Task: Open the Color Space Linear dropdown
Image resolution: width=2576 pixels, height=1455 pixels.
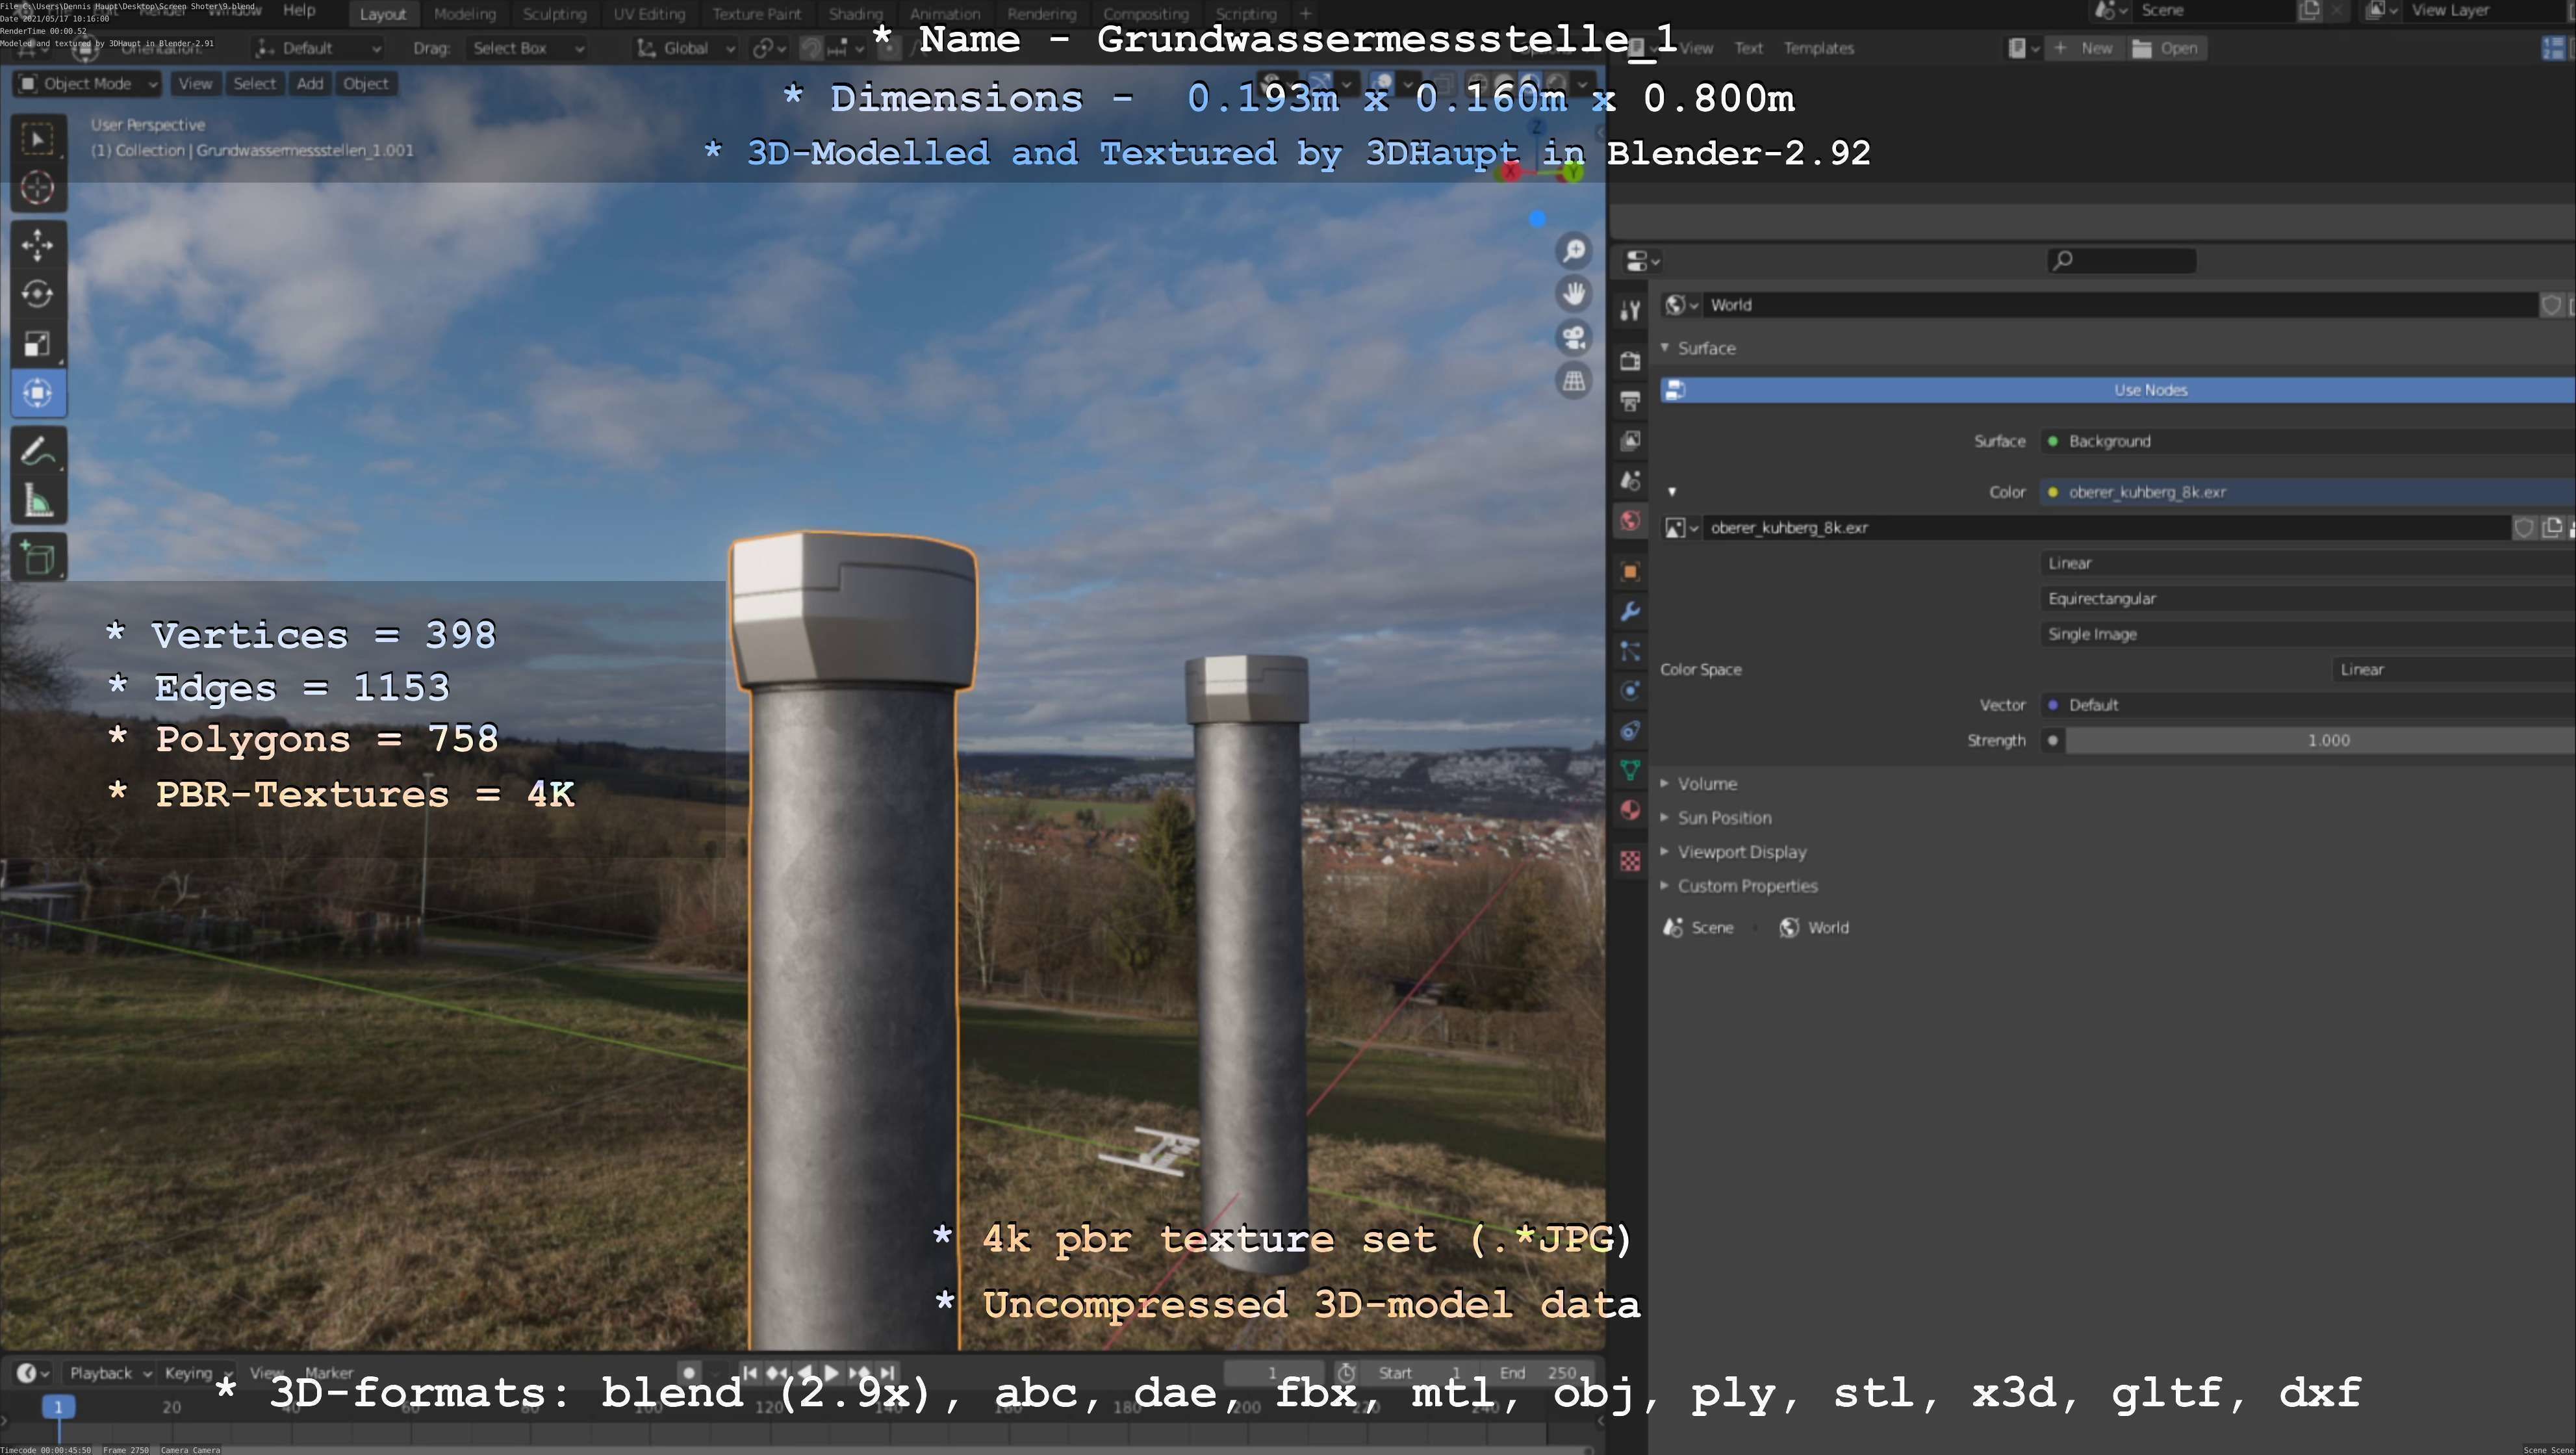Action: [2454, 670]
